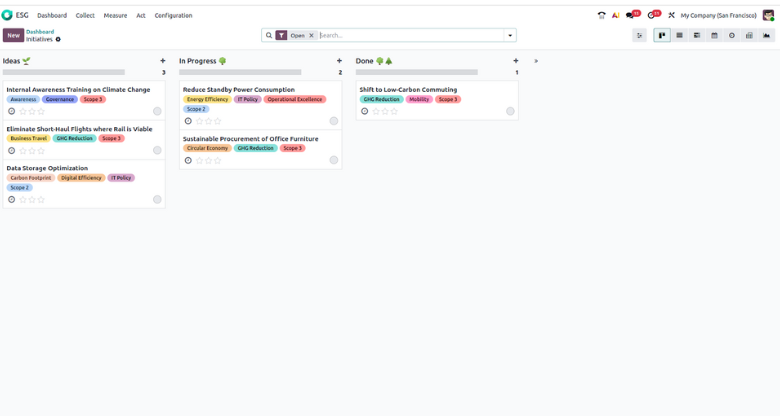Open the conversations messages icon
Viewport: 780px width, 420px height.
[x=630, y=15]
